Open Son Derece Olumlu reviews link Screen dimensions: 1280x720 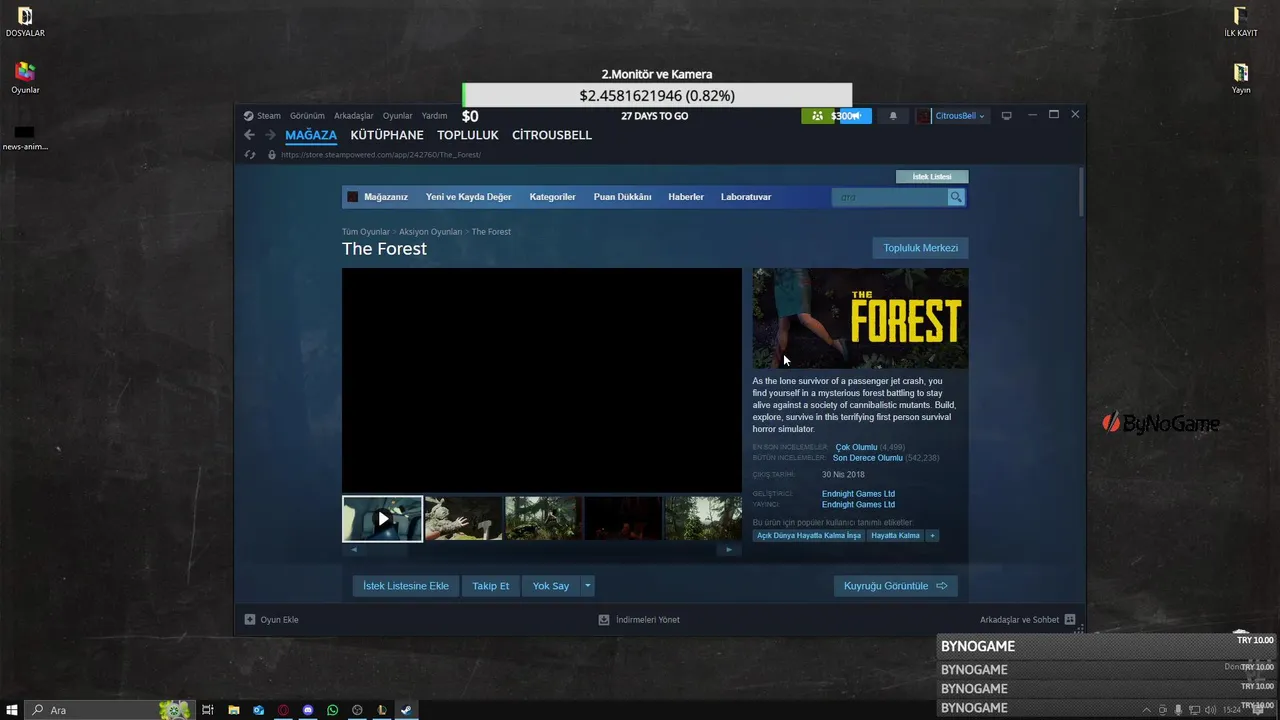868,458
